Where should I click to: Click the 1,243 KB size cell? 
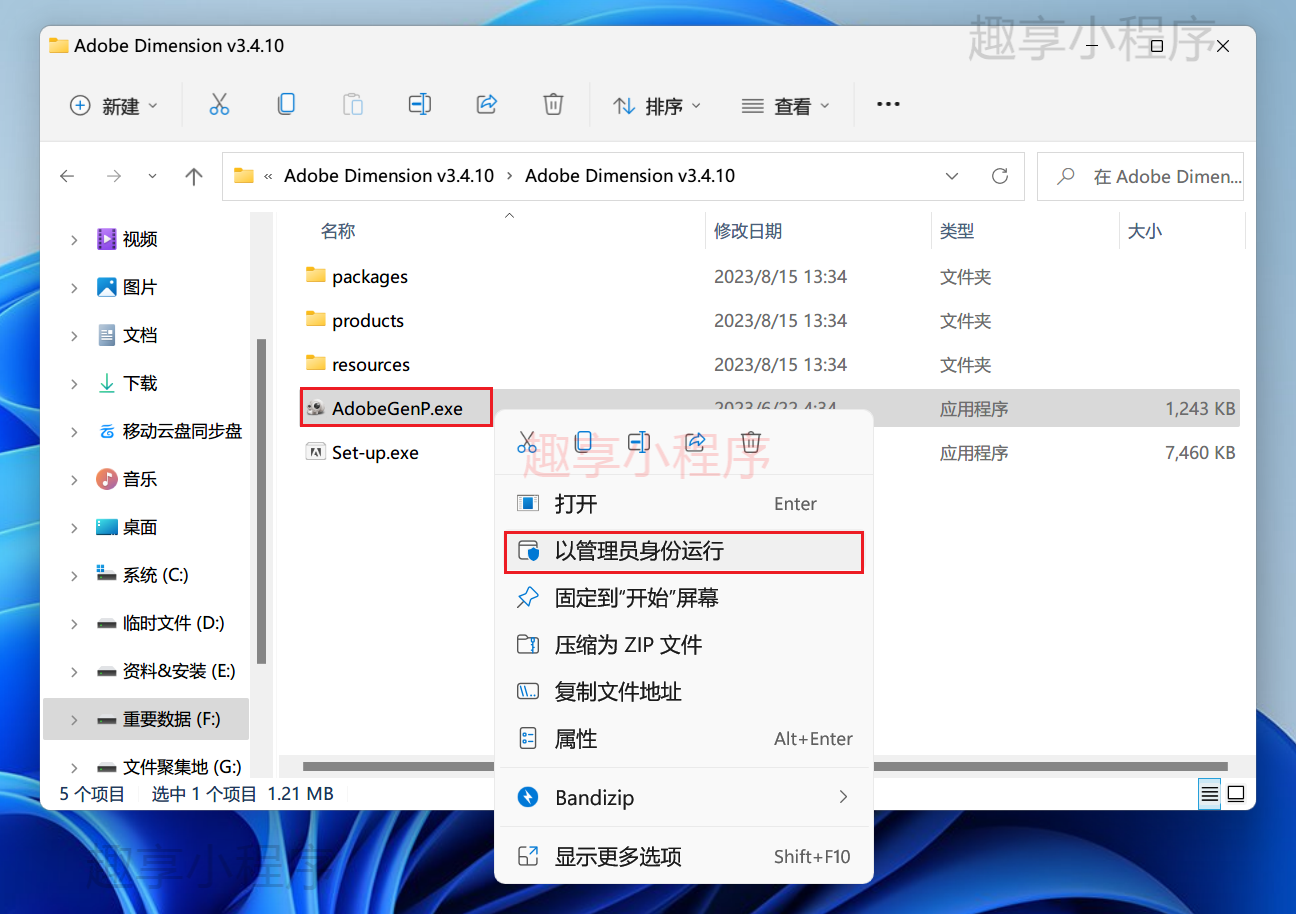1200,409
